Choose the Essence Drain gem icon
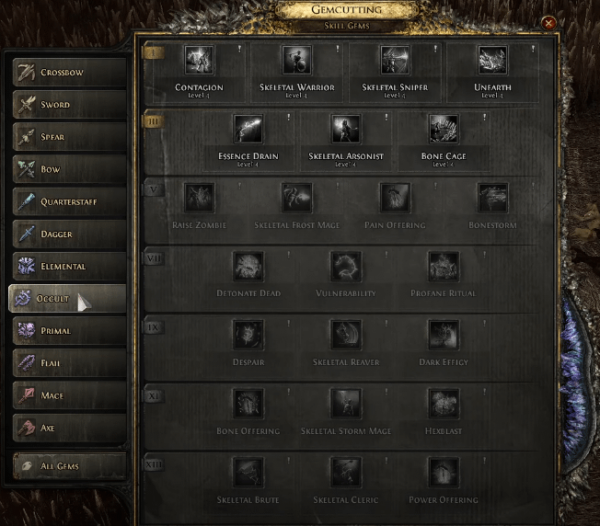 tap(248, 129)
